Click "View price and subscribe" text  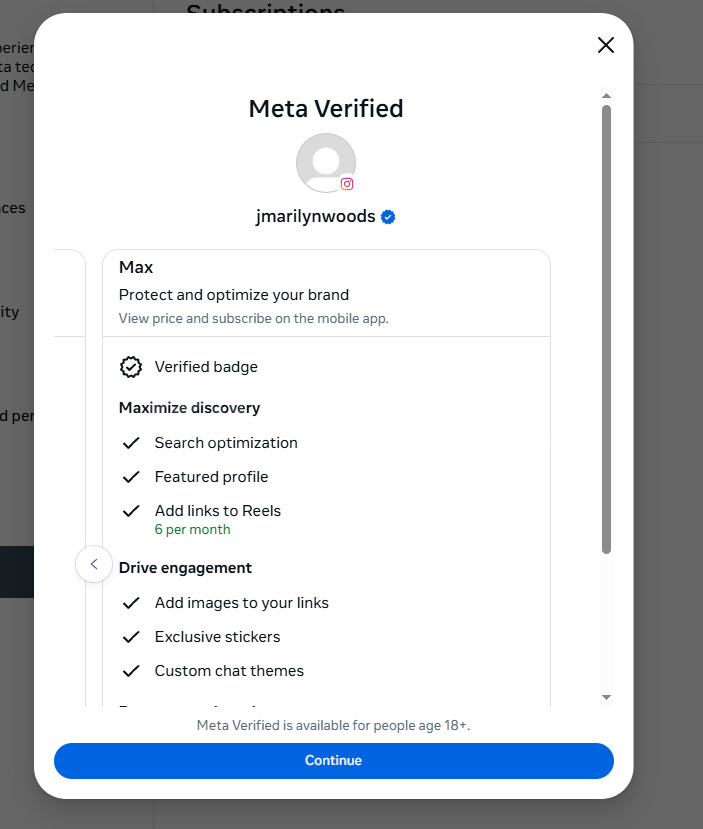(x=253, y=319)
